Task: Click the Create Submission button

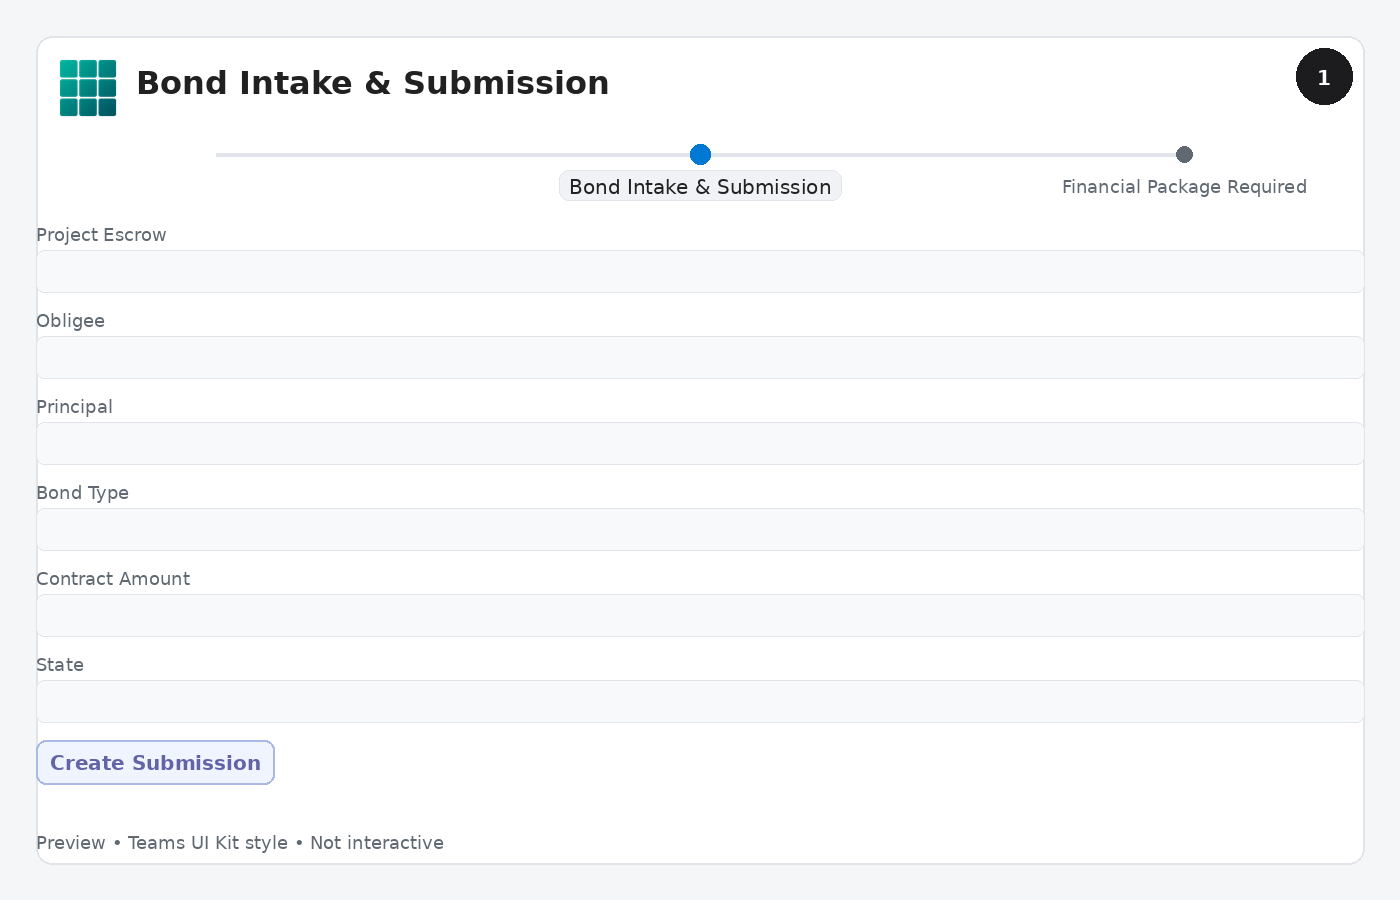Action: pyautogui.click(x=155, y=763)
